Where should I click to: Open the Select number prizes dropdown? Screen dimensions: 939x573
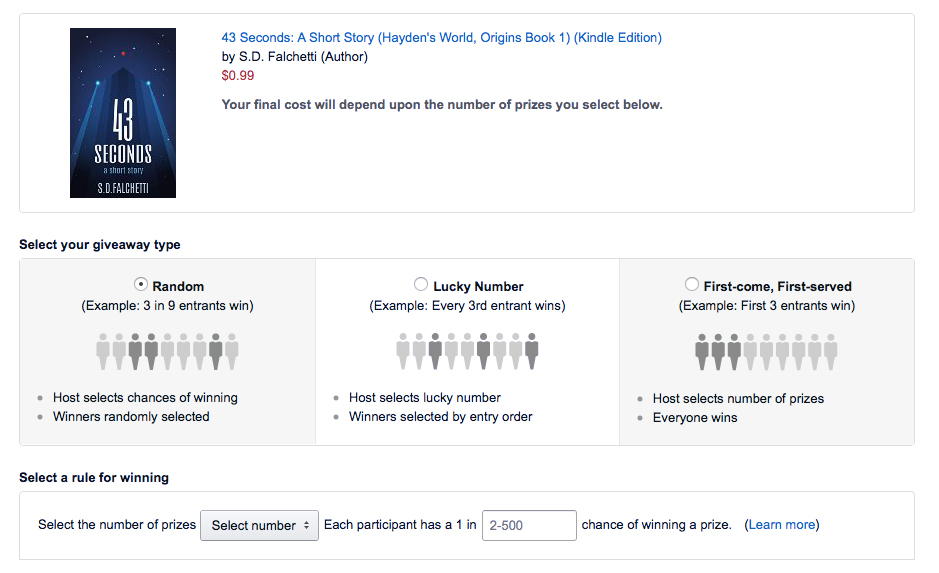(259, 525)
